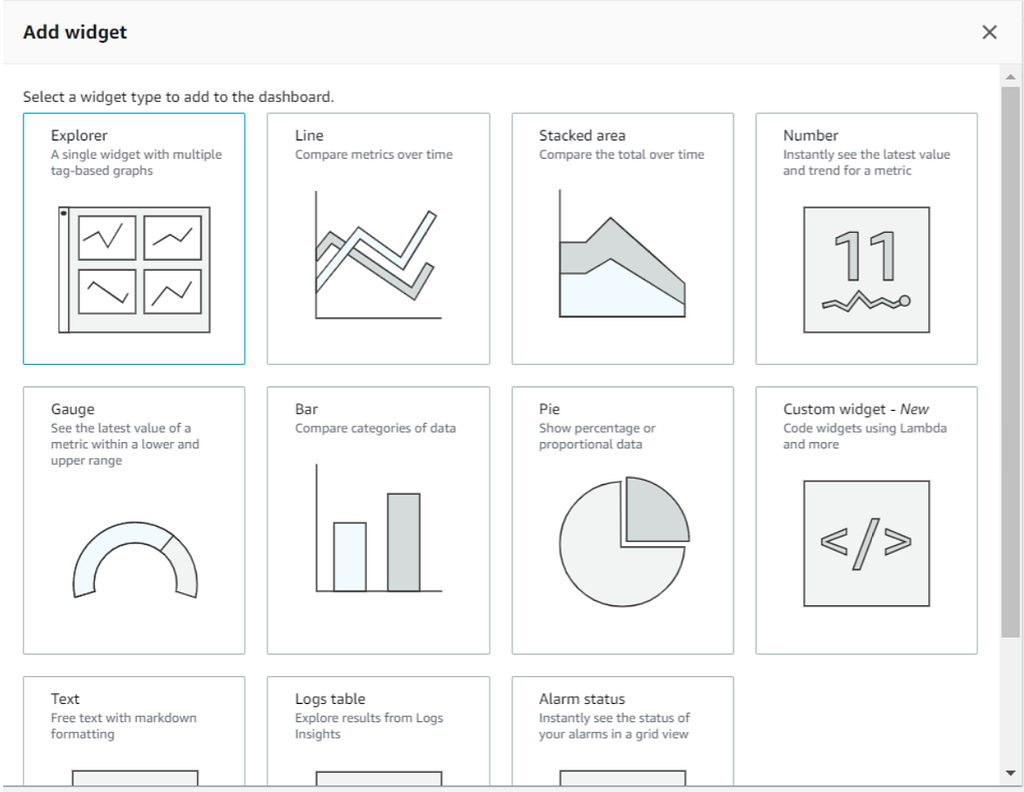The image size is (1024, 792).
Task: Click the 'Line' widget title
Action: click(309, 135)
